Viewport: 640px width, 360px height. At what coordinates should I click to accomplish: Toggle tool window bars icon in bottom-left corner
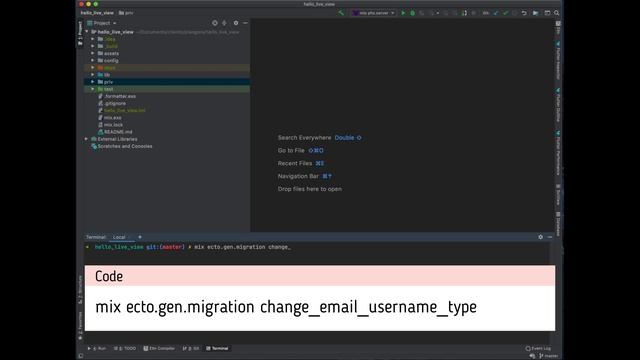(81, 356)
